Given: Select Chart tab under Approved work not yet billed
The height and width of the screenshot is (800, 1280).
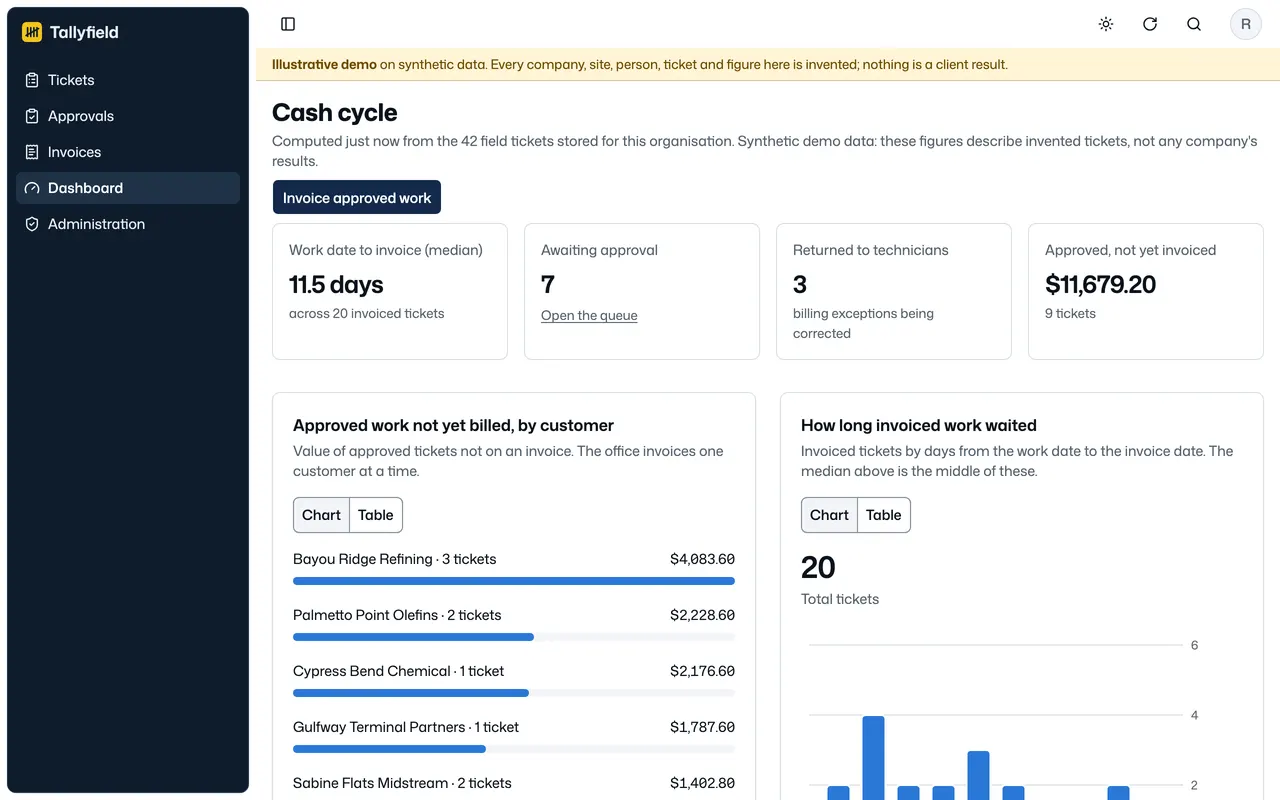Looking at the screenshot, I should (321, 515).
